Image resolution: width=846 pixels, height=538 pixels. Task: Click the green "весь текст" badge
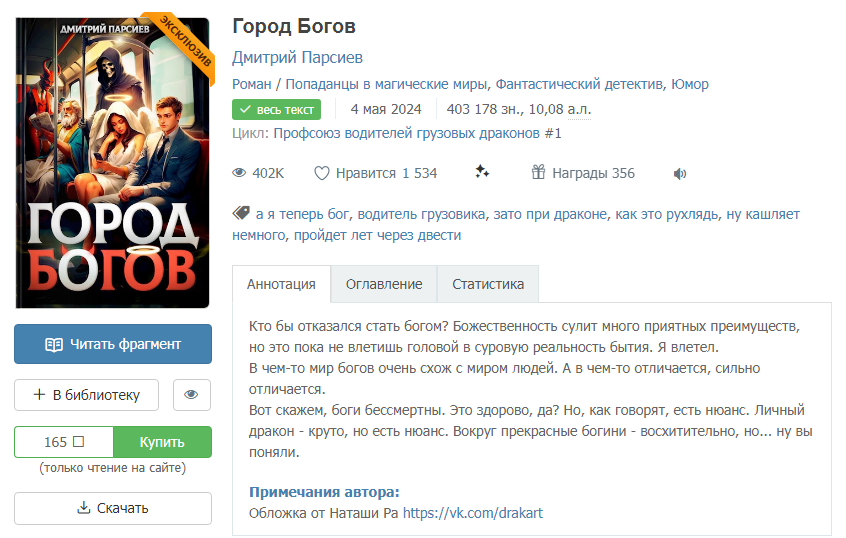[x=276, y=110]
